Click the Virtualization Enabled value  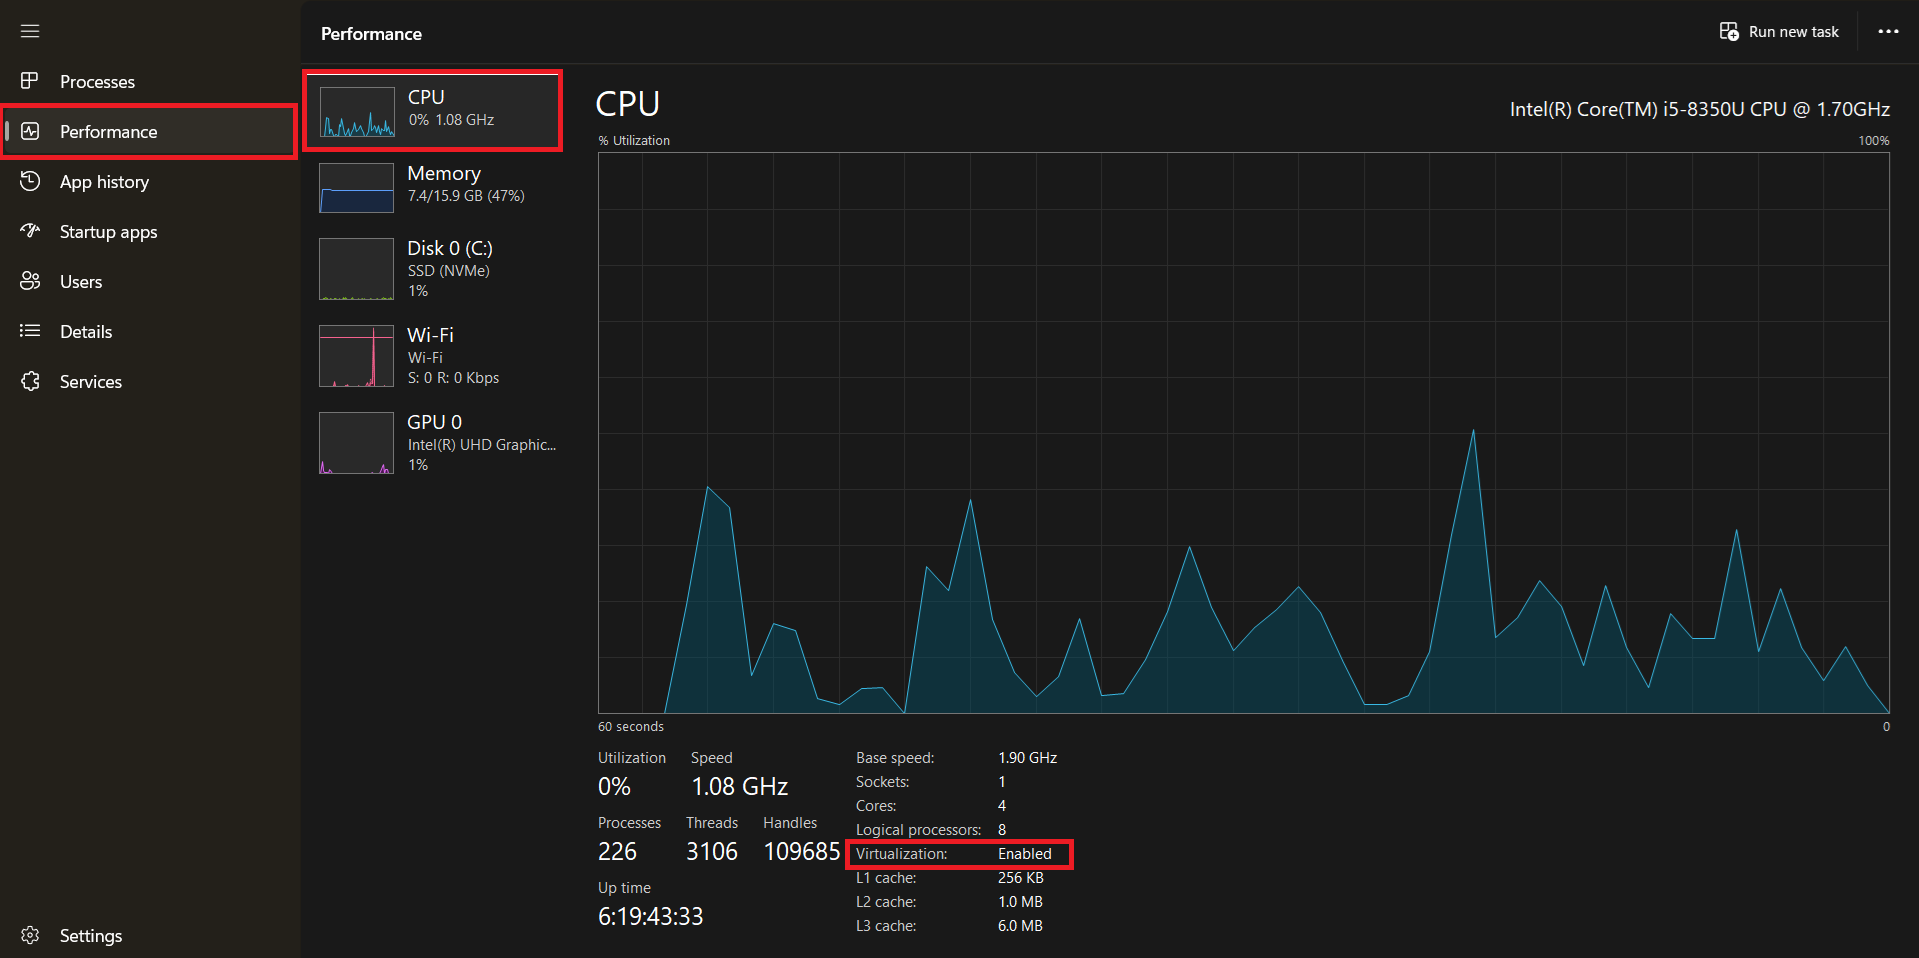point(1024,854)
